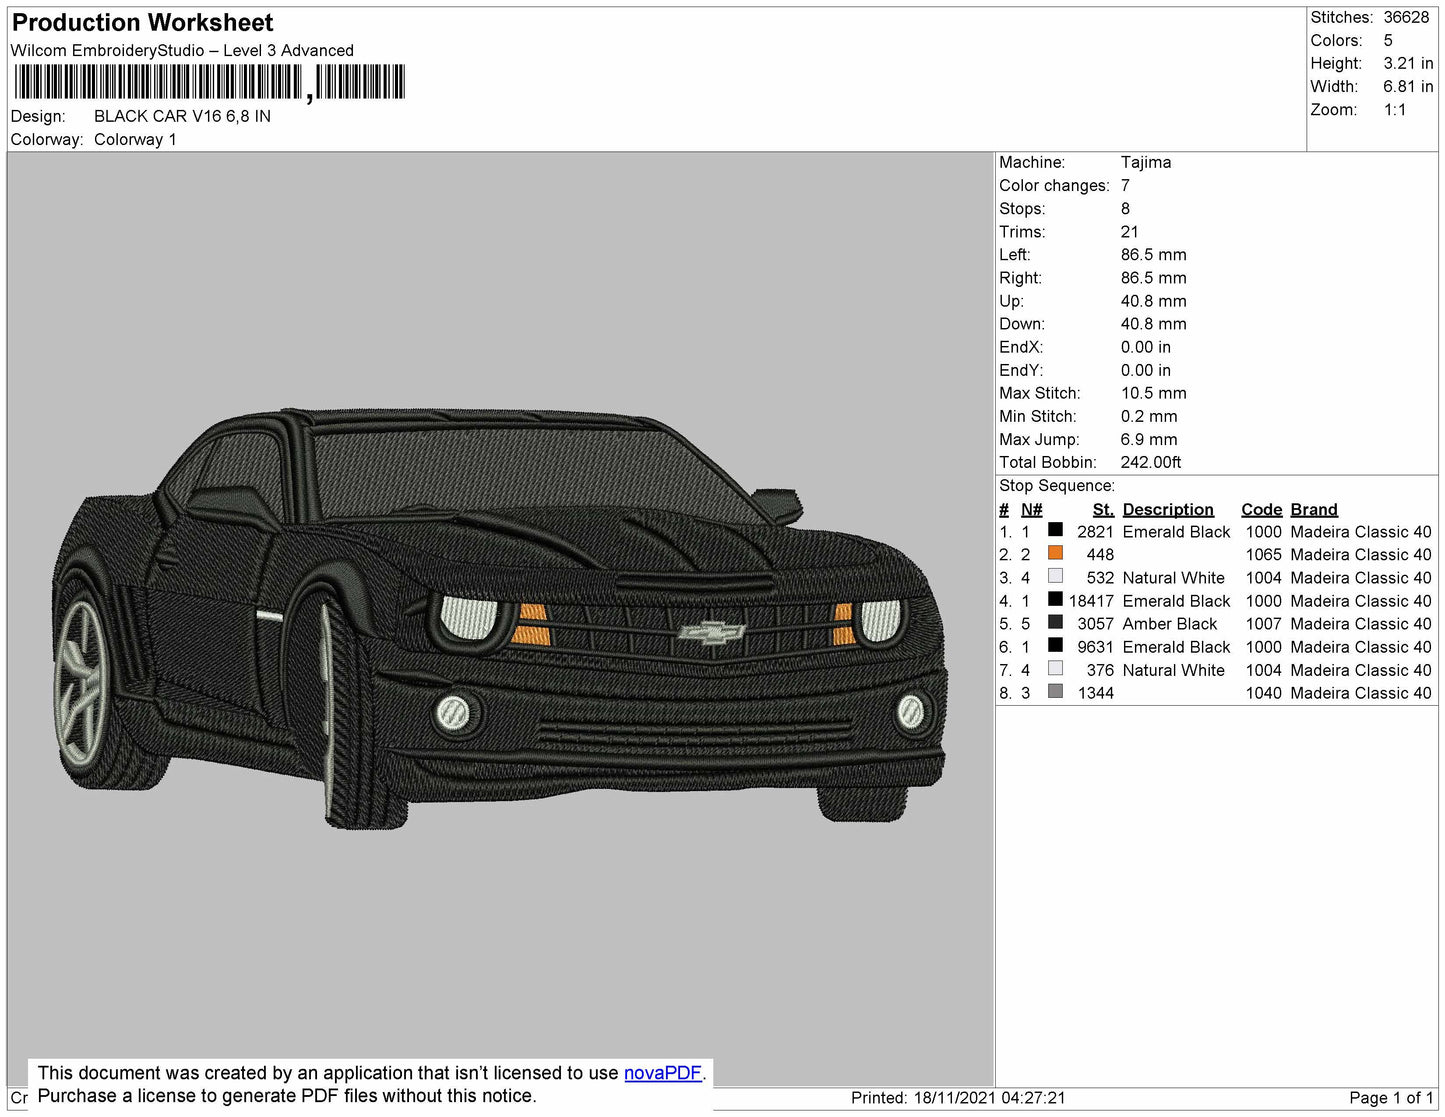The image size is (1445, 1117).
Task: Click the Colorway 1 value
Action: tap(135, 139)
